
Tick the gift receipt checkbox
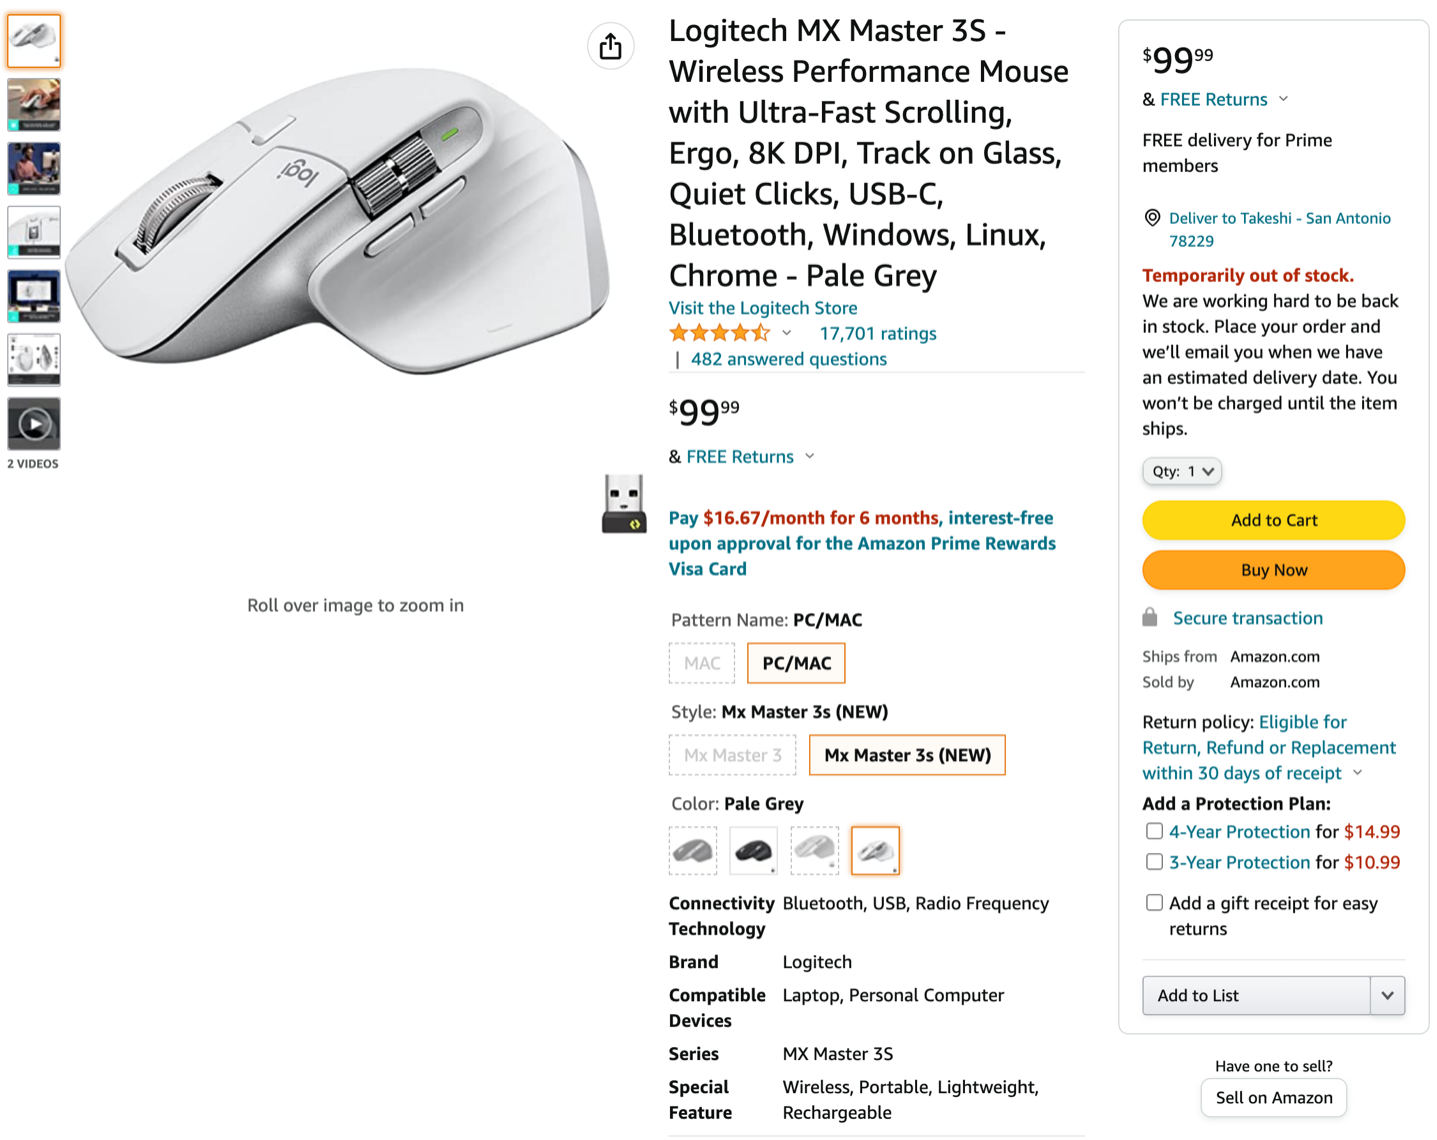click(x=1154, y=903)
